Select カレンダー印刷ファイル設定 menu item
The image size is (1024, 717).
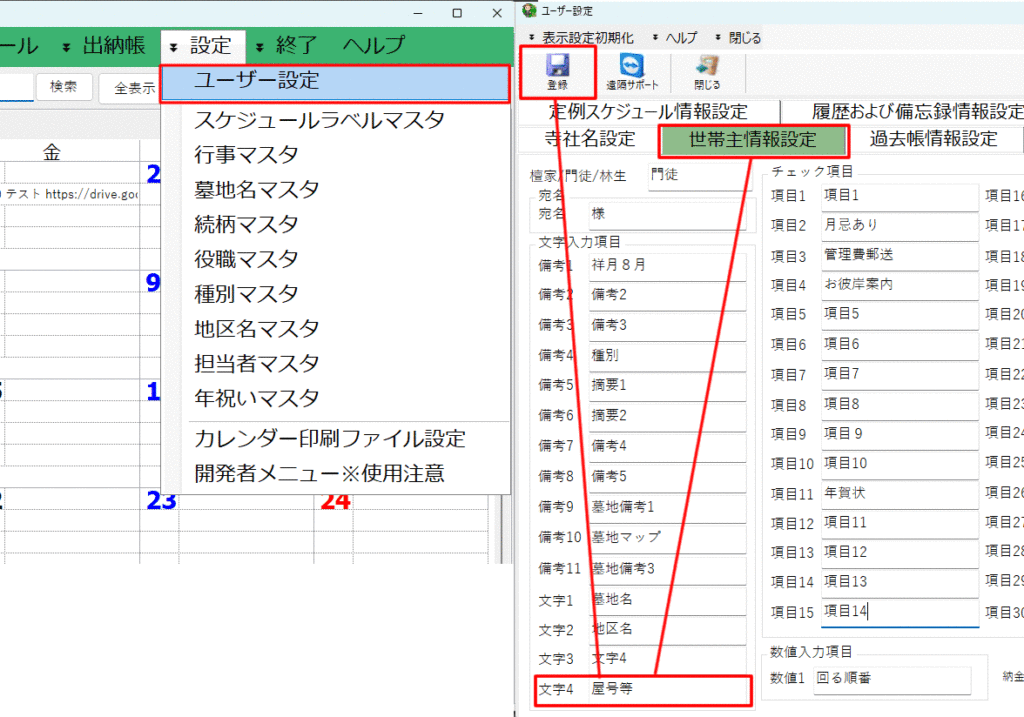[330, 439]
